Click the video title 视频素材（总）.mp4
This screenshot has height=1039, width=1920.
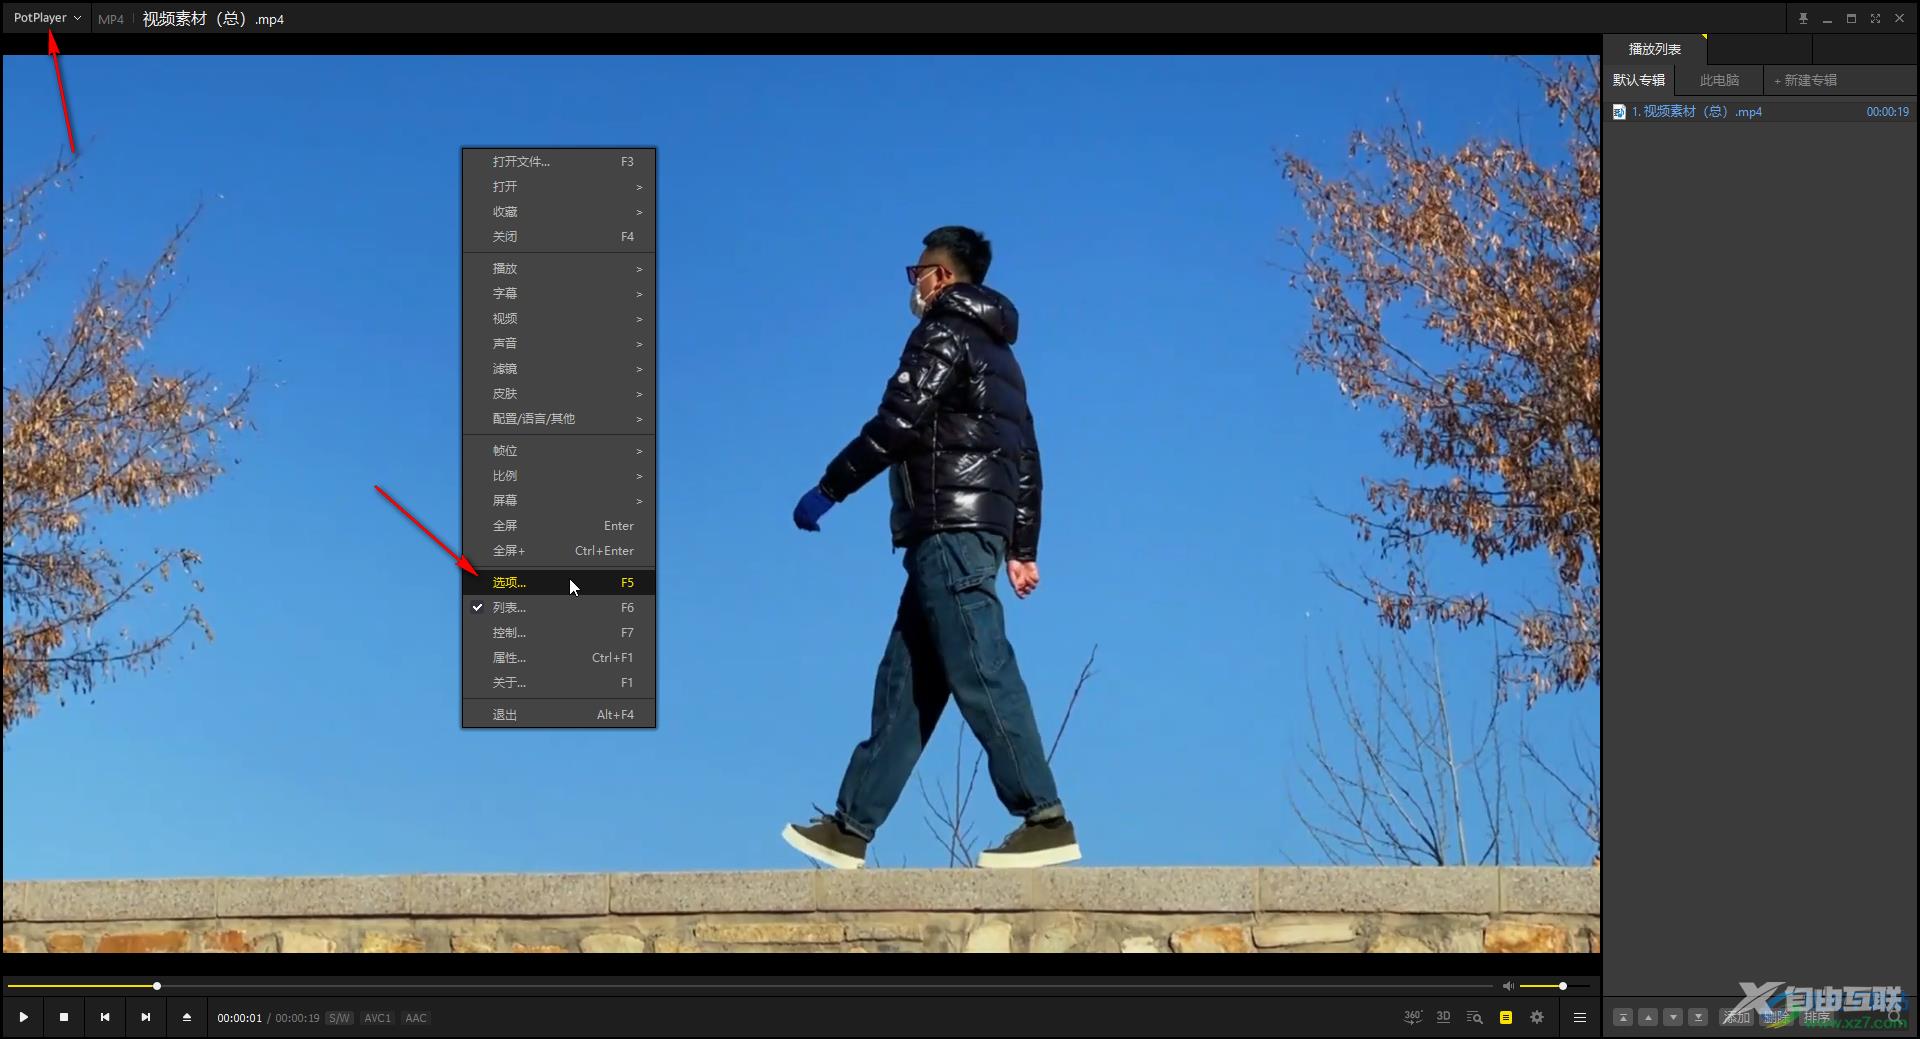pyautogui.click(x=213, y=19)
